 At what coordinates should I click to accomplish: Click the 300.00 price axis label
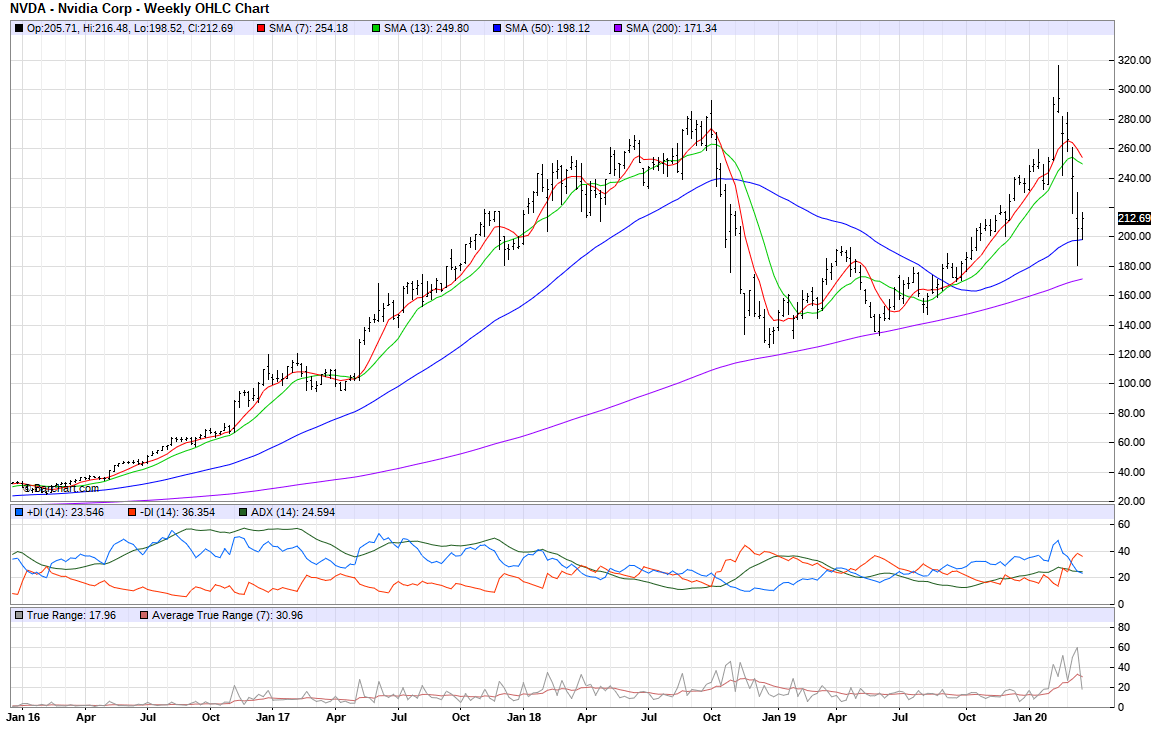coord(1134,89)
